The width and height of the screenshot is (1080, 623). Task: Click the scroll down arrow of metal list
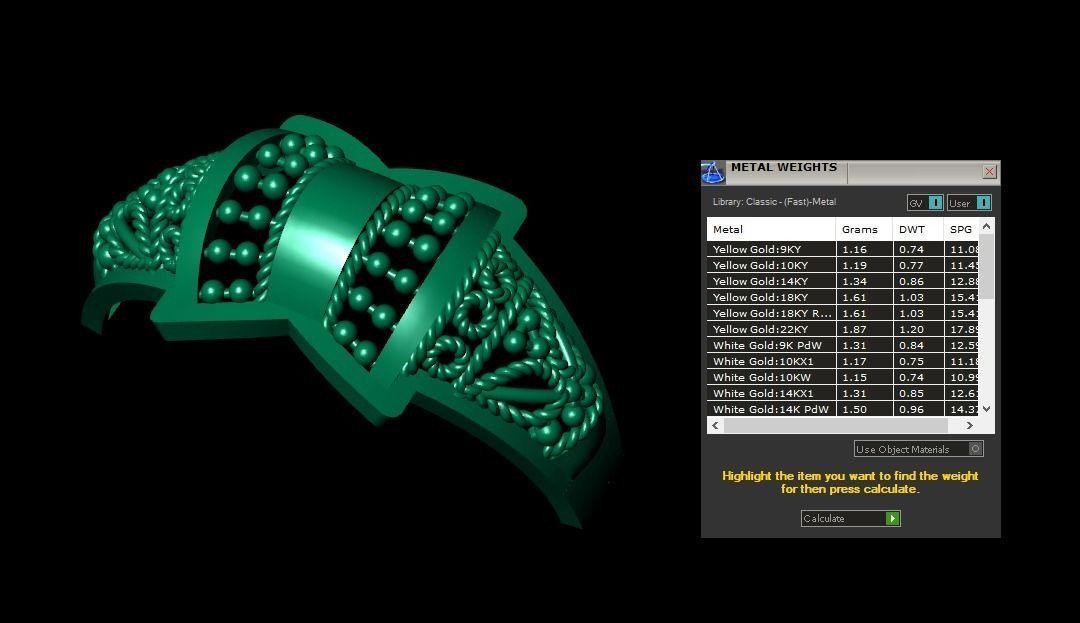tap(986, 409)
